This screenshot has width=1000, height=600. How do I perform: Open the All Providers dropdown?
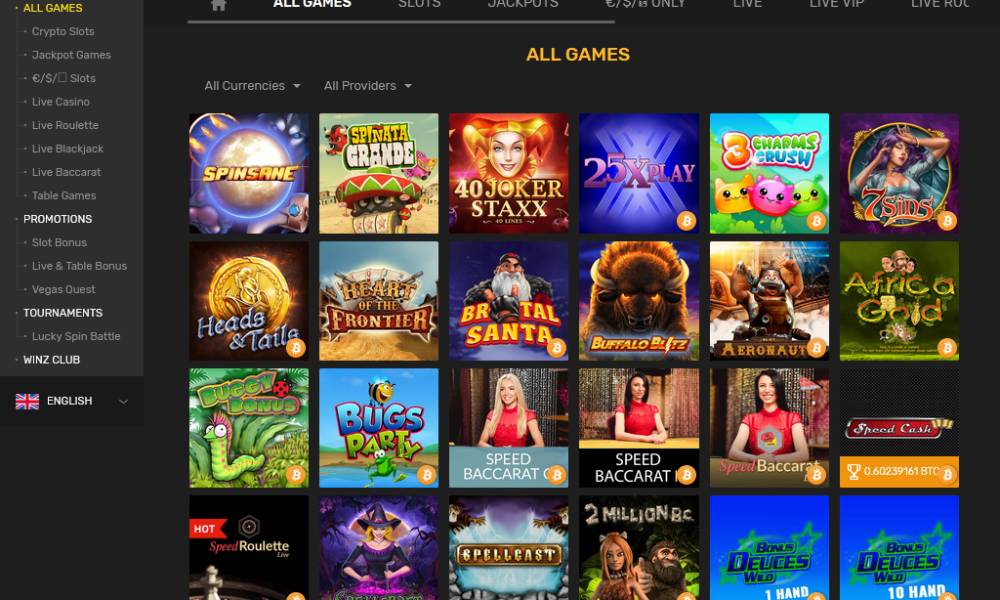(x=367, y=85)
